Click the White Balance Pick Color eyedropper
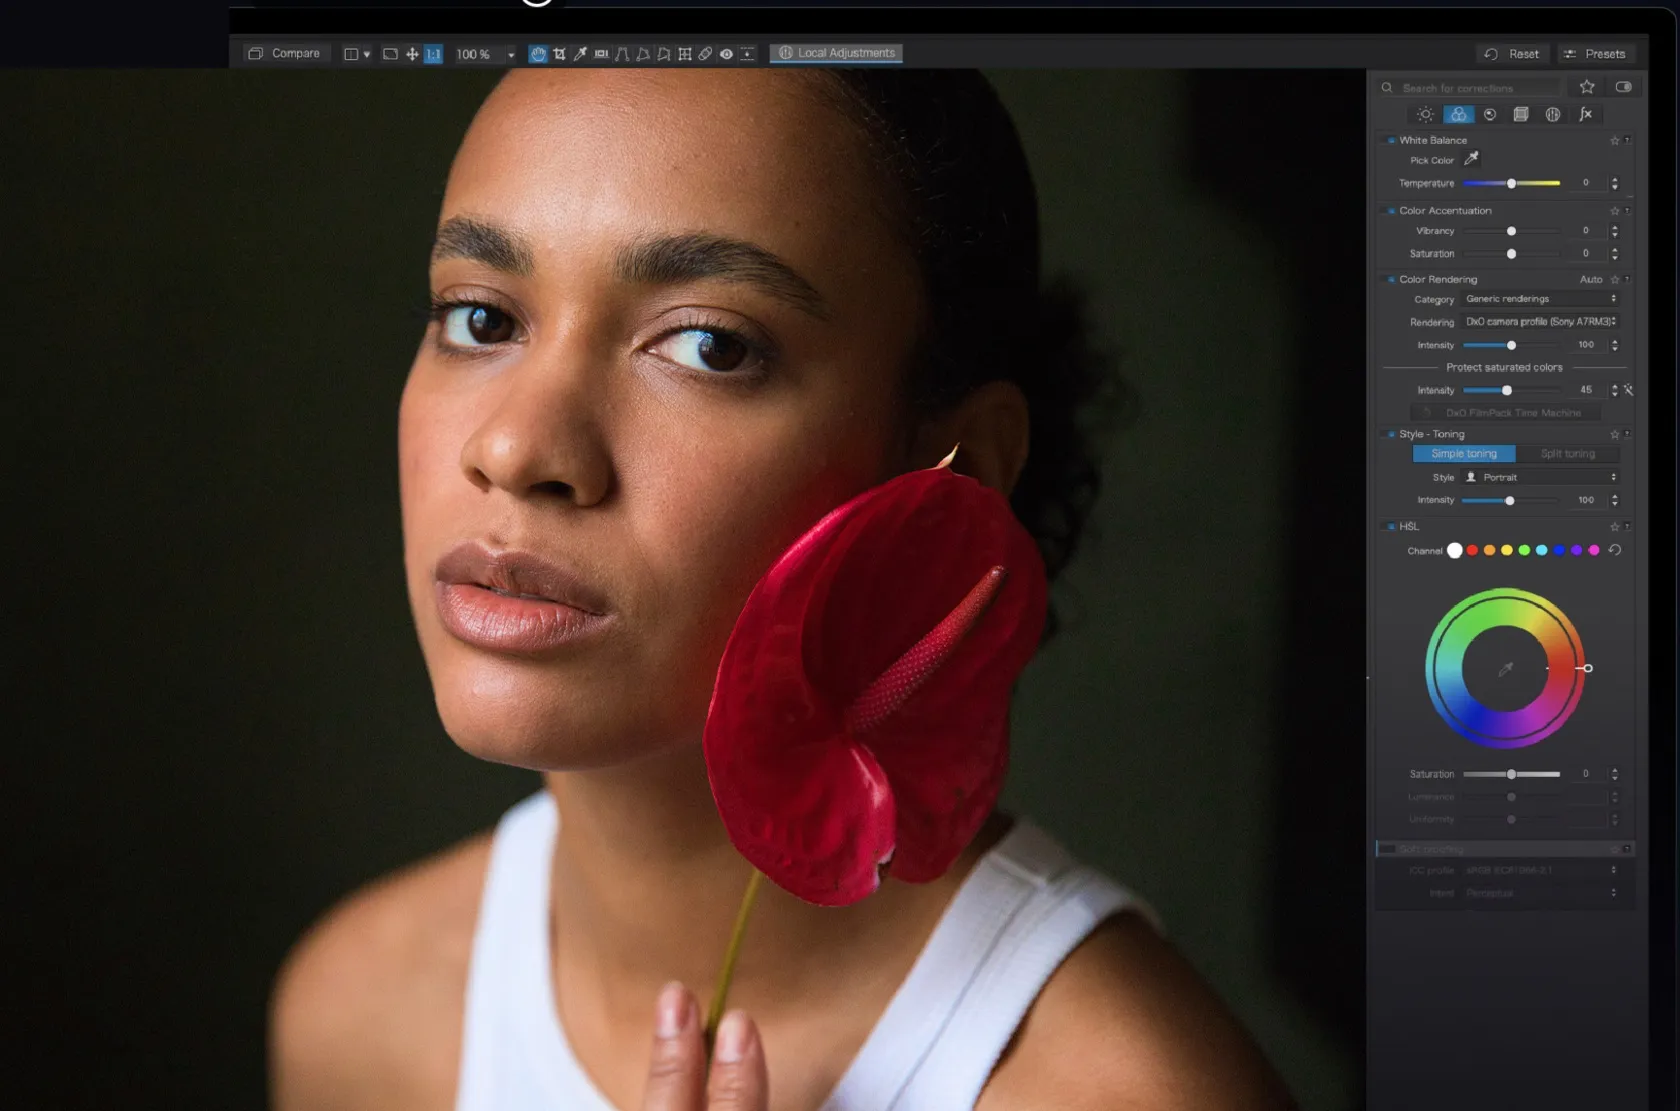Viewport: 1680px width, 1111px height. point(1471,159)
